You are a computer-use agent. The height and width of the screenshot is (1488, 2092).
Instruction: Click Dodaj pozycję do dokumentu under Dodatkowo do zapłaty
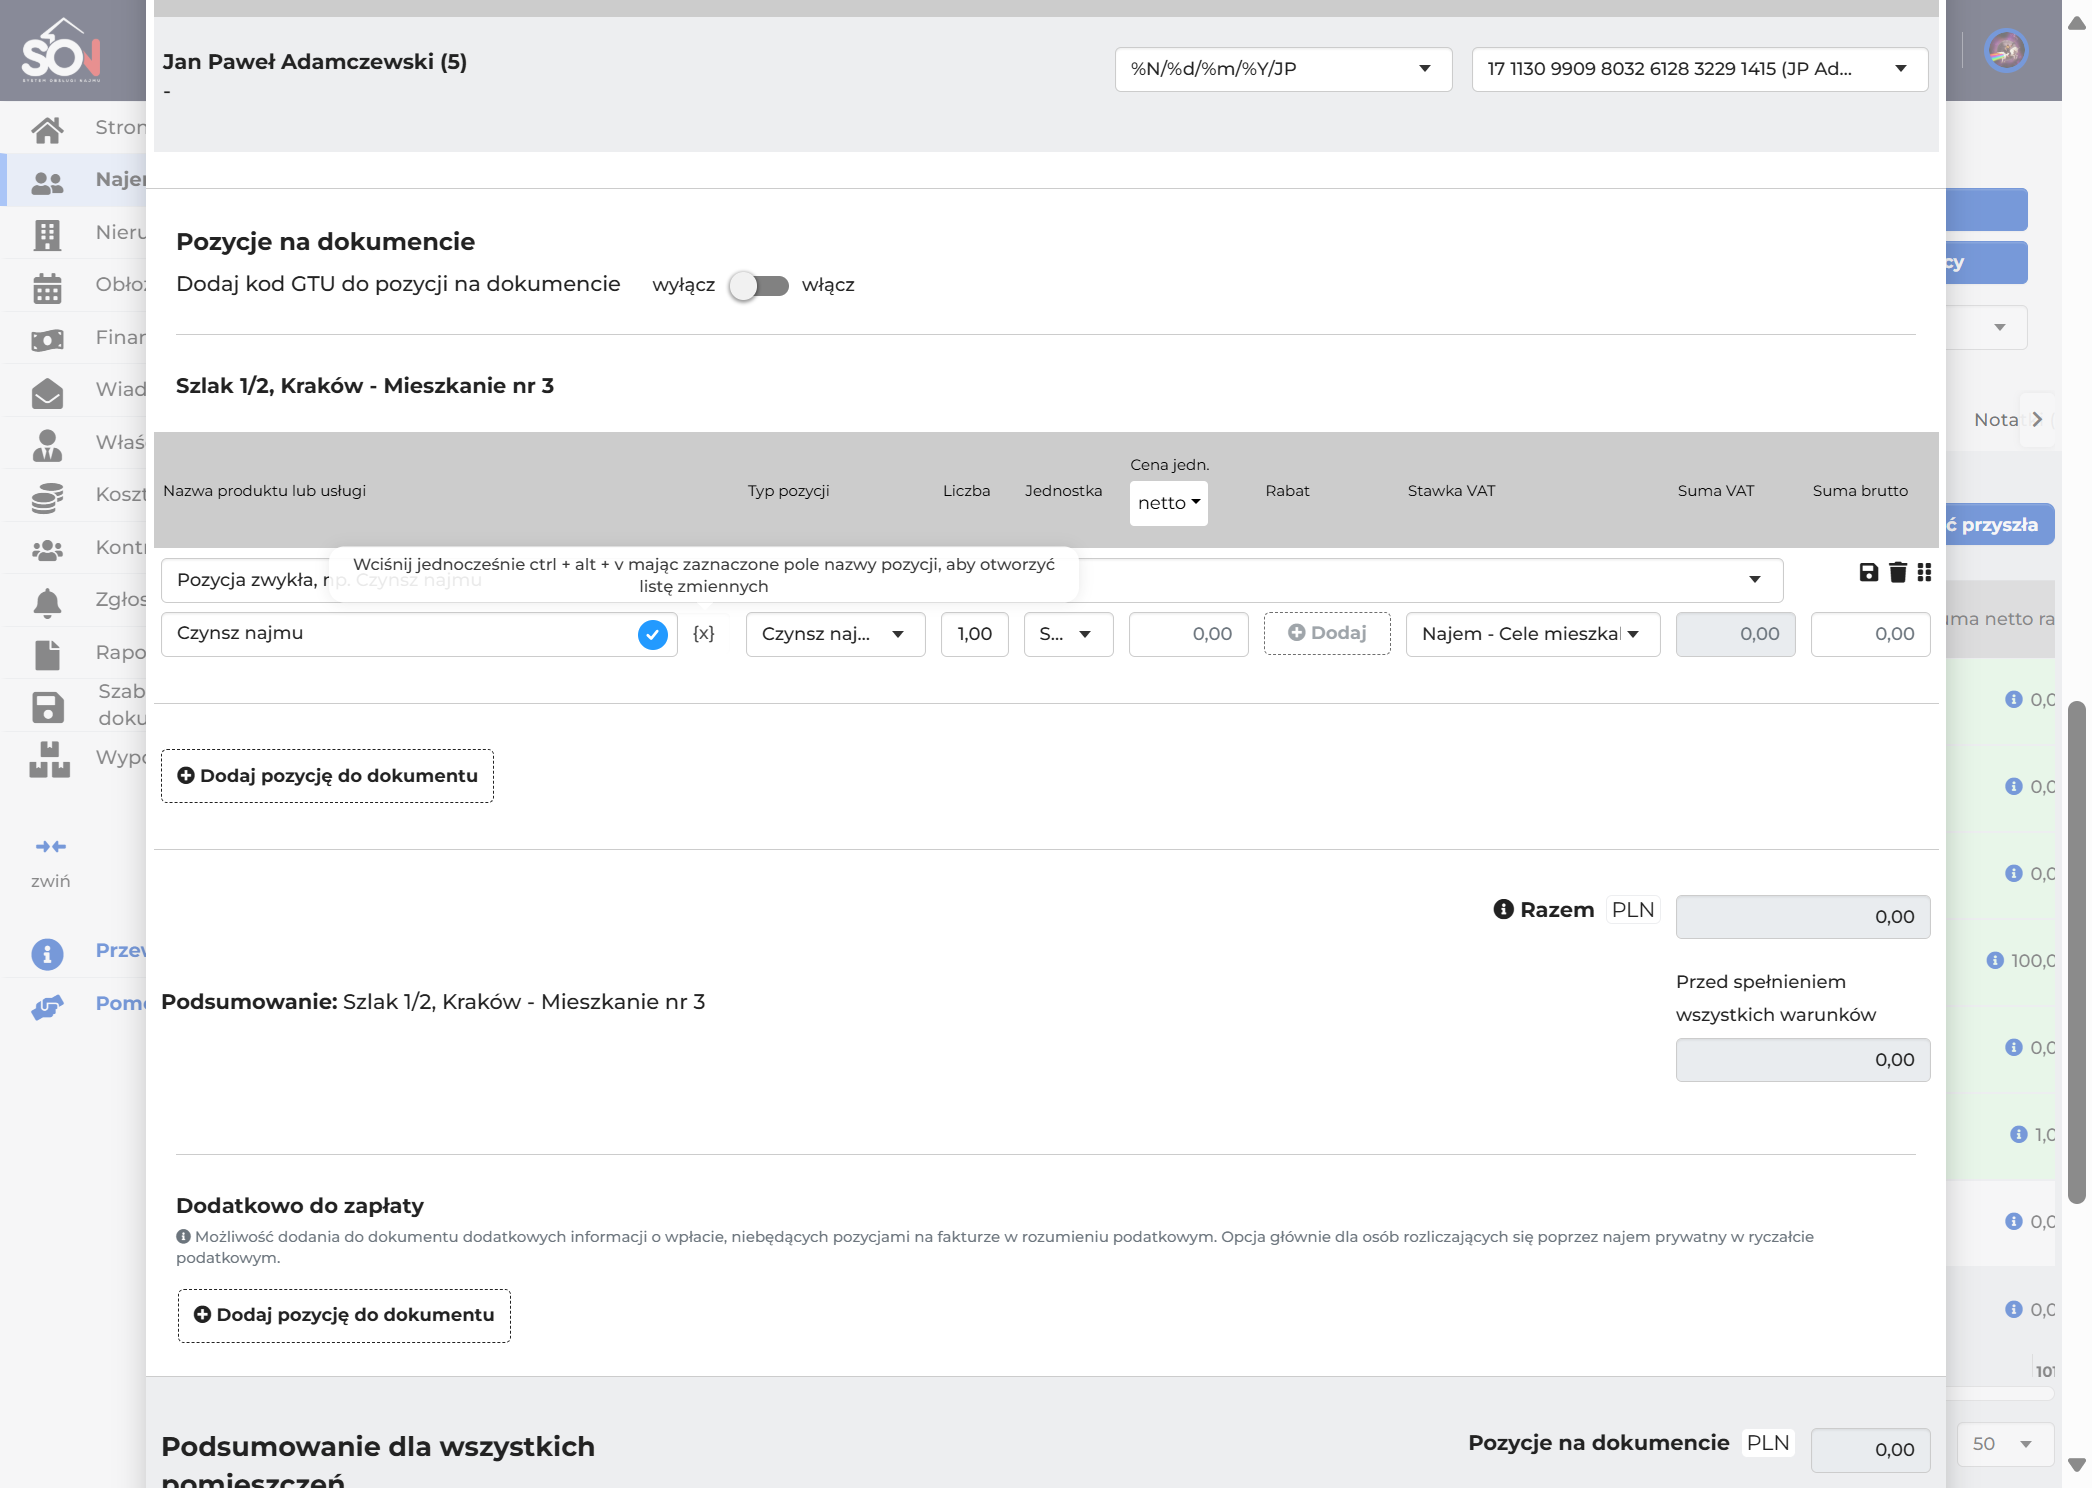(344, 1315)
